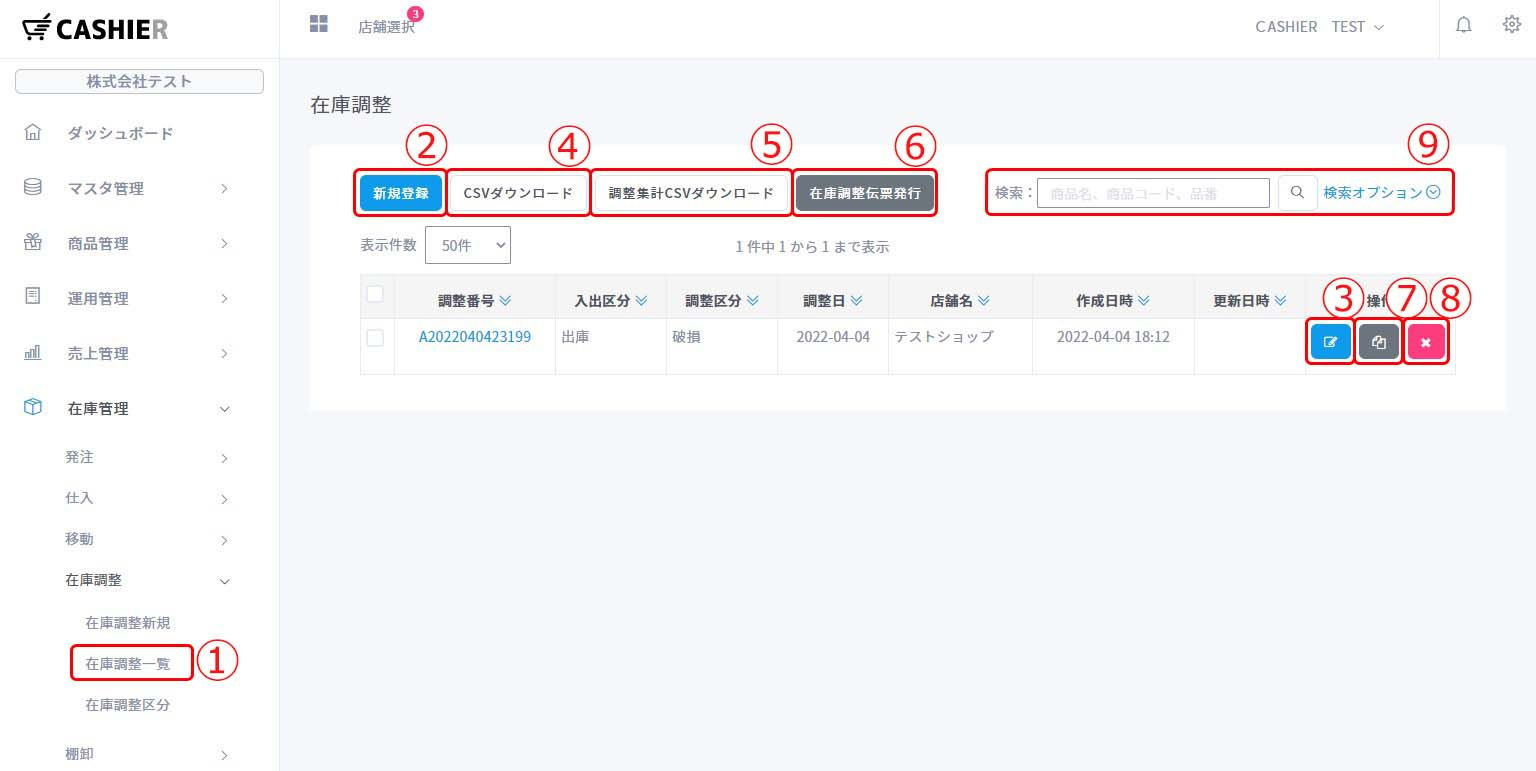Sort by 調整区分 column arrow
Image resolution: width=1536 pixels, height=771 pixels.
coord(752,300)
